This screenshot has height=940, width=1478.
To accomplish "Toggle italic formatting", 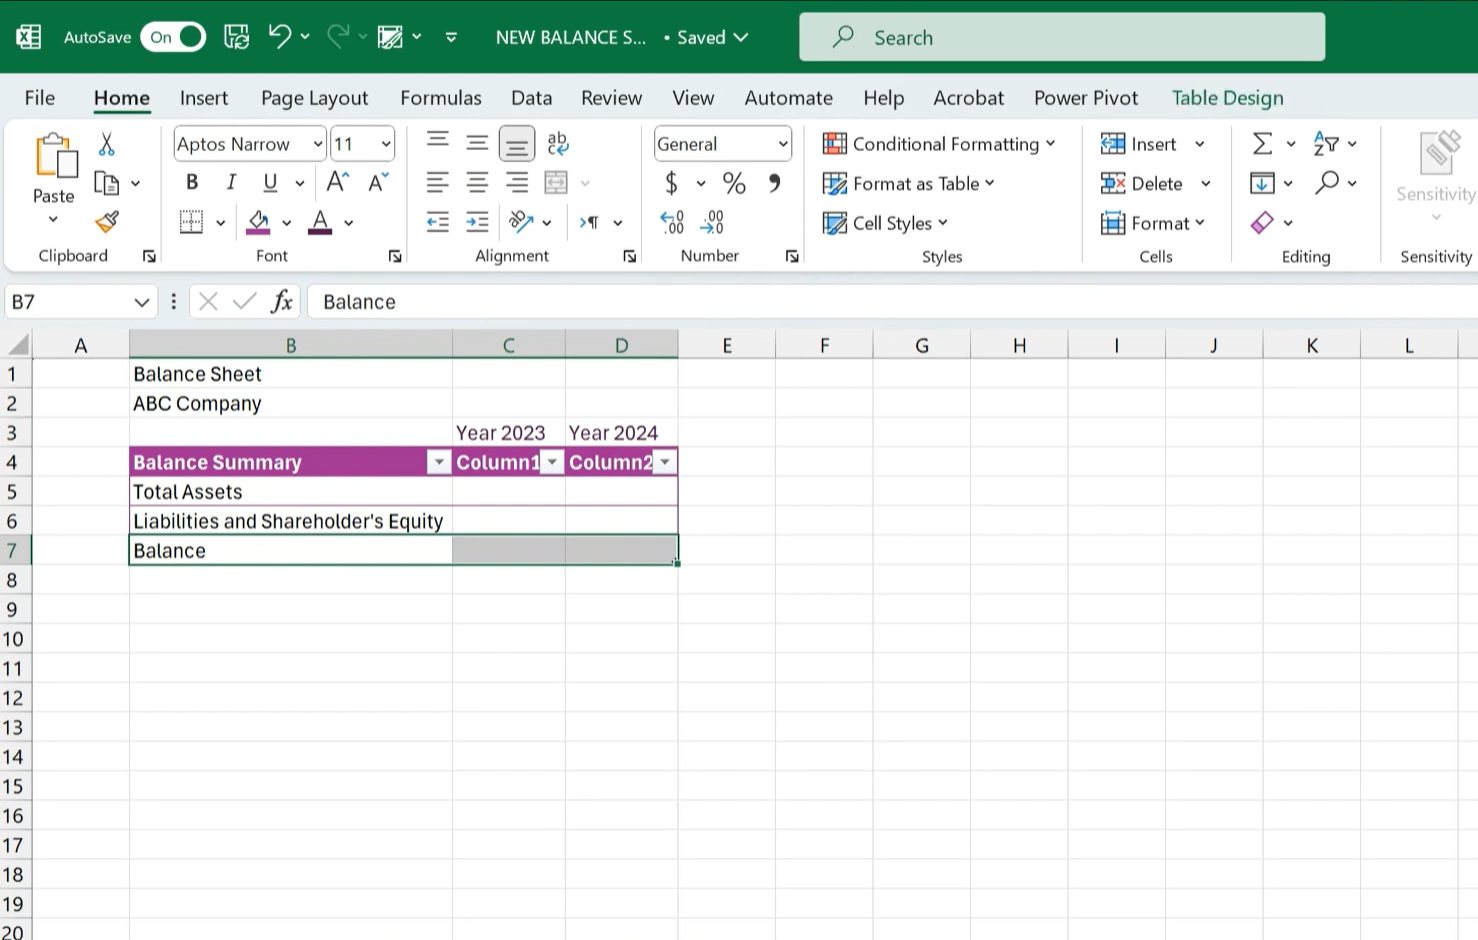I will 231,182.
